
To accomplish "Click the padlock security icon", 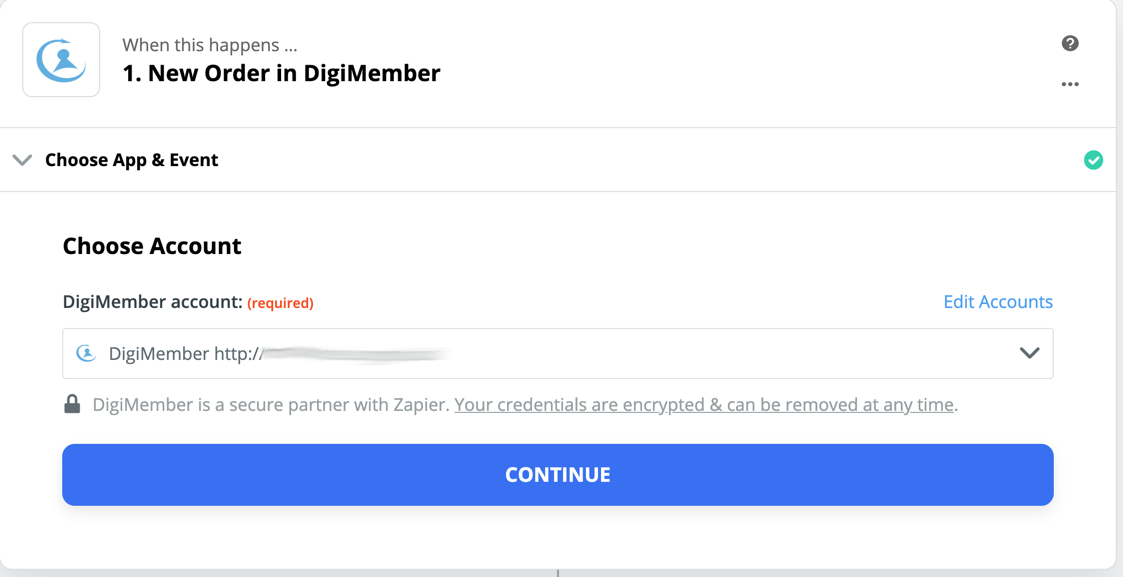I will [x=72, y=404].
